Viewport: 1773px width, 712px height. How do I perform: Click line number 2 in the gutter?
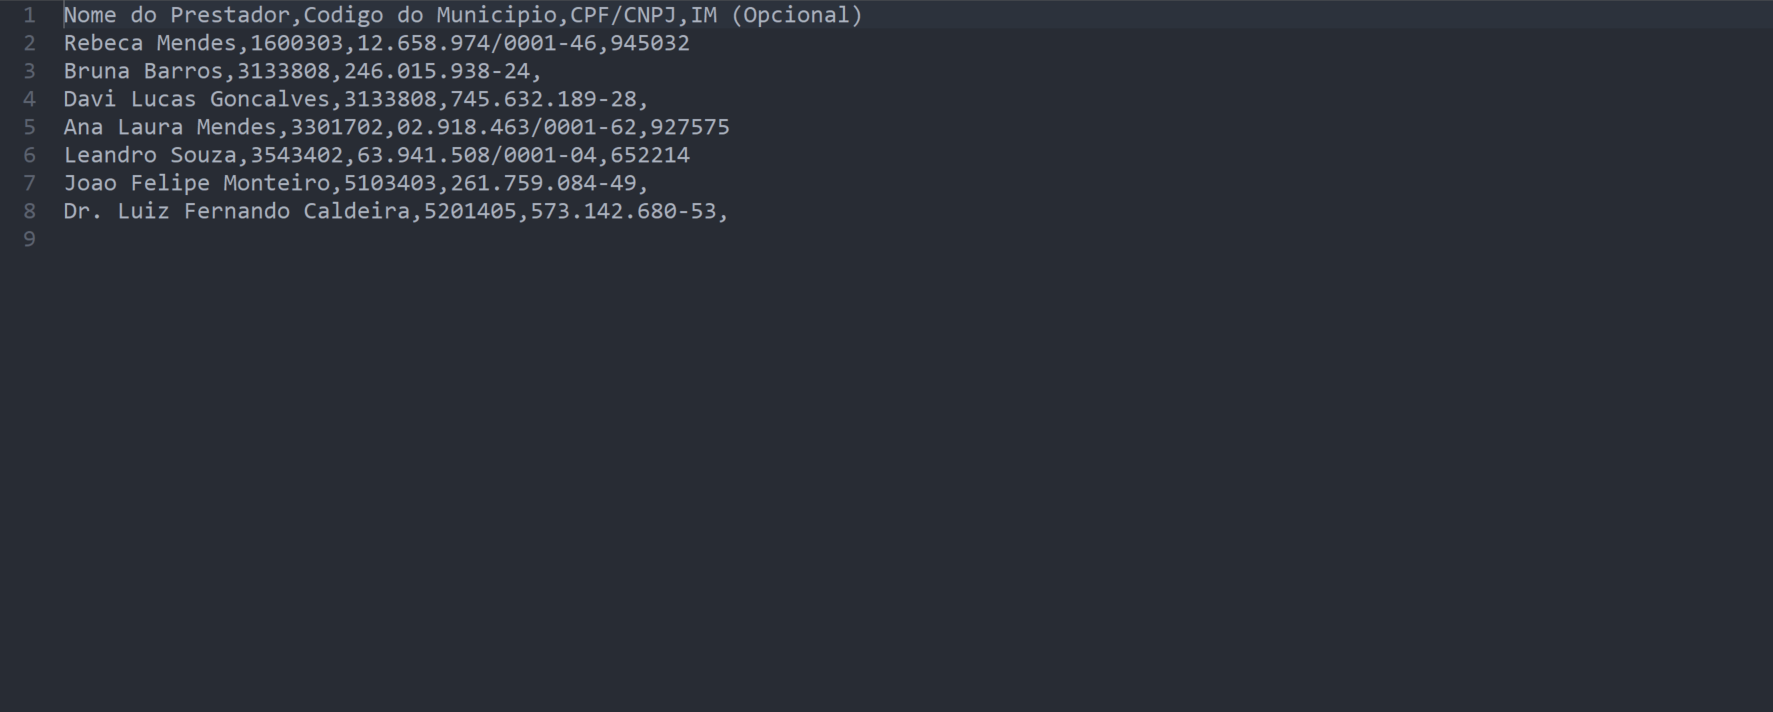coord(29,43)
